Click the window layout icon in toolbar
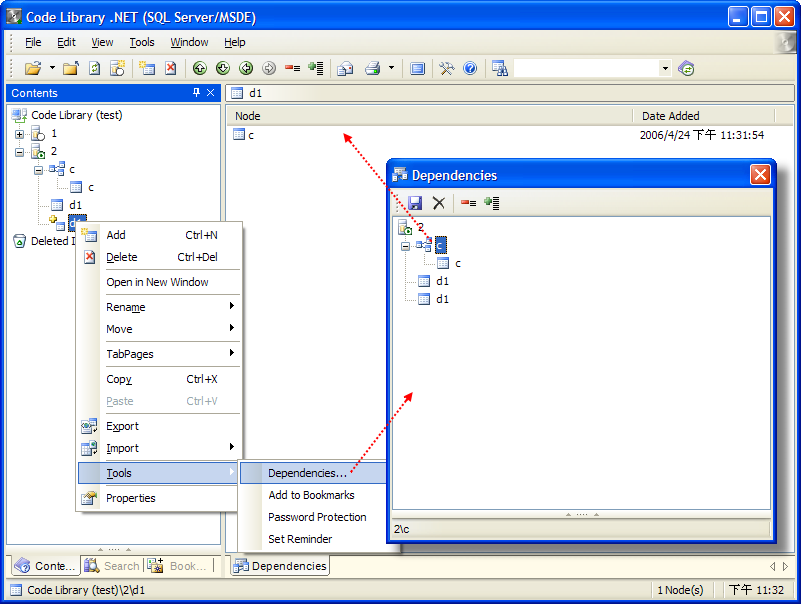 click(x=417, y=68)
